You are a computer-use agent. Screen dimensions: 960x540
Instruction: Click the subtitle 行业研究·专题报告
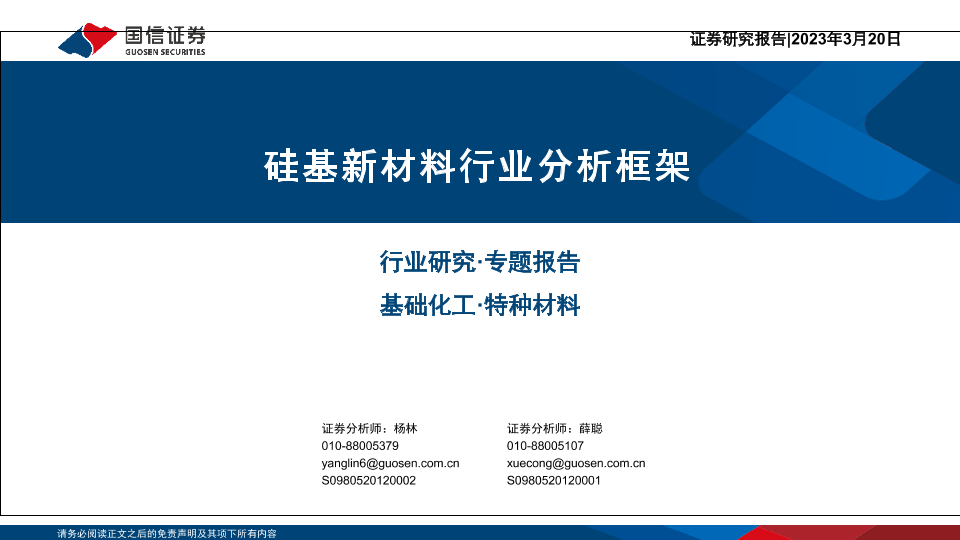pos(480,263)
